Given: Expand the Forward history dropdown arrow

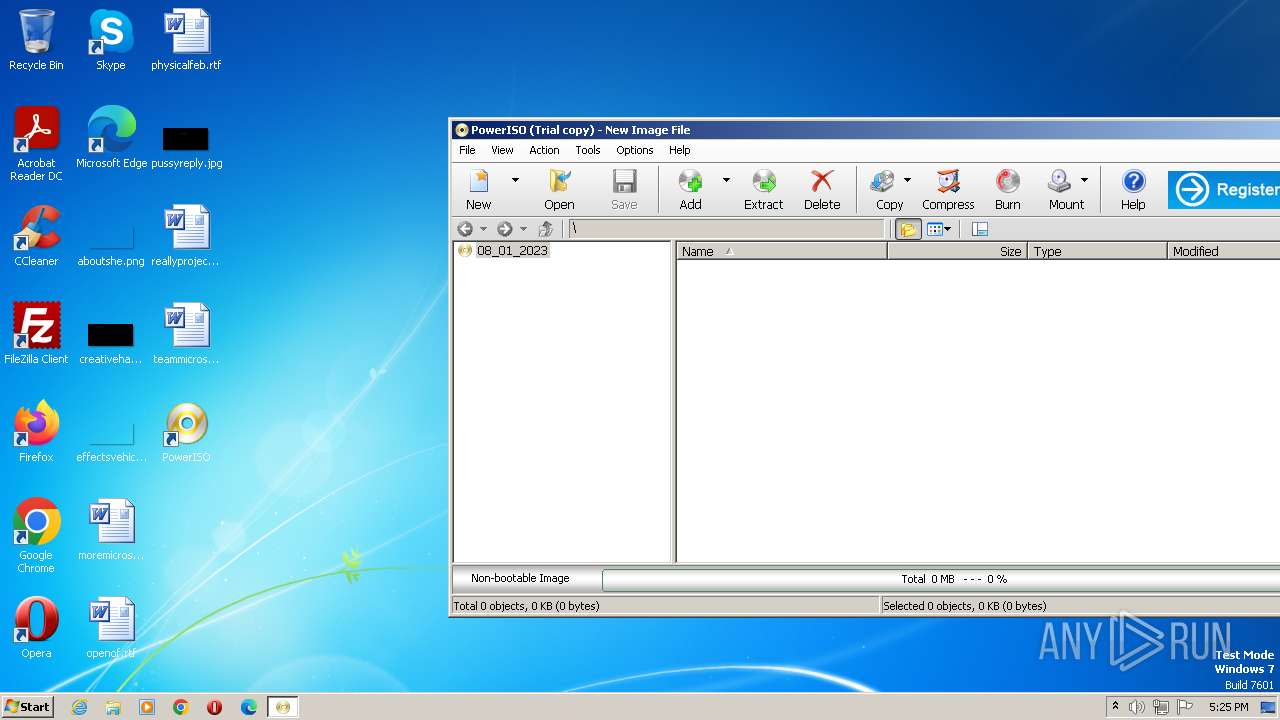Looking at the screenshot, I should pos(523,229).
